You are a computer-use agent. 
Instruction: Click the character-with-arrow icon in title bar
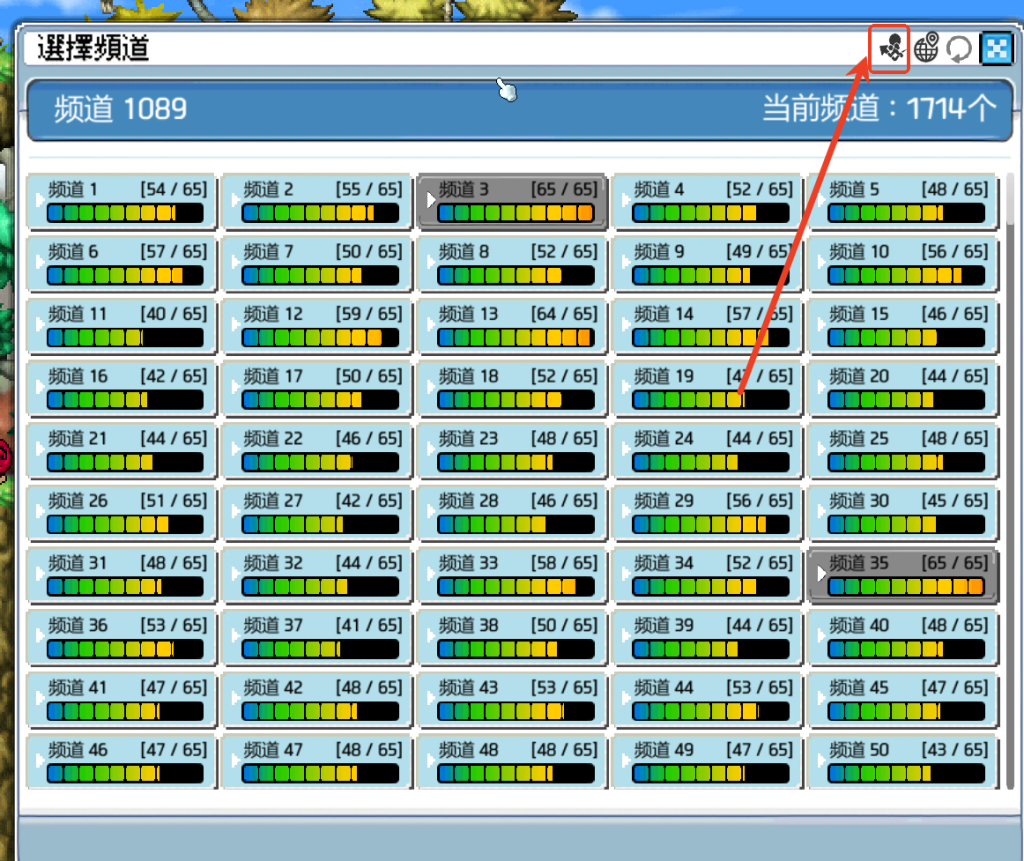[x=889, y=48]
